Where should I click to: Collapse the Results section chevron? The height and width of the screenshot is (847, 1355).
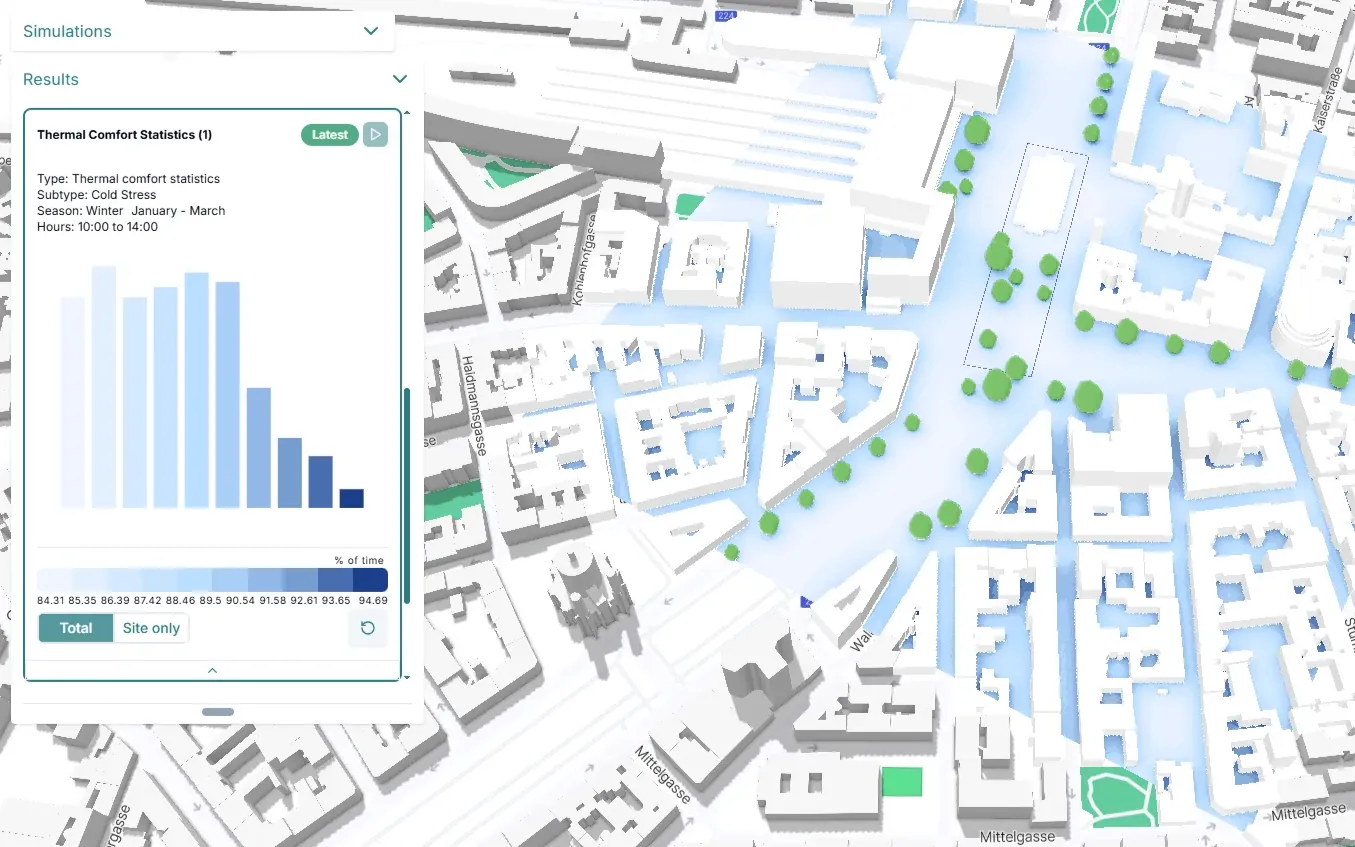[x=400, y=79]
